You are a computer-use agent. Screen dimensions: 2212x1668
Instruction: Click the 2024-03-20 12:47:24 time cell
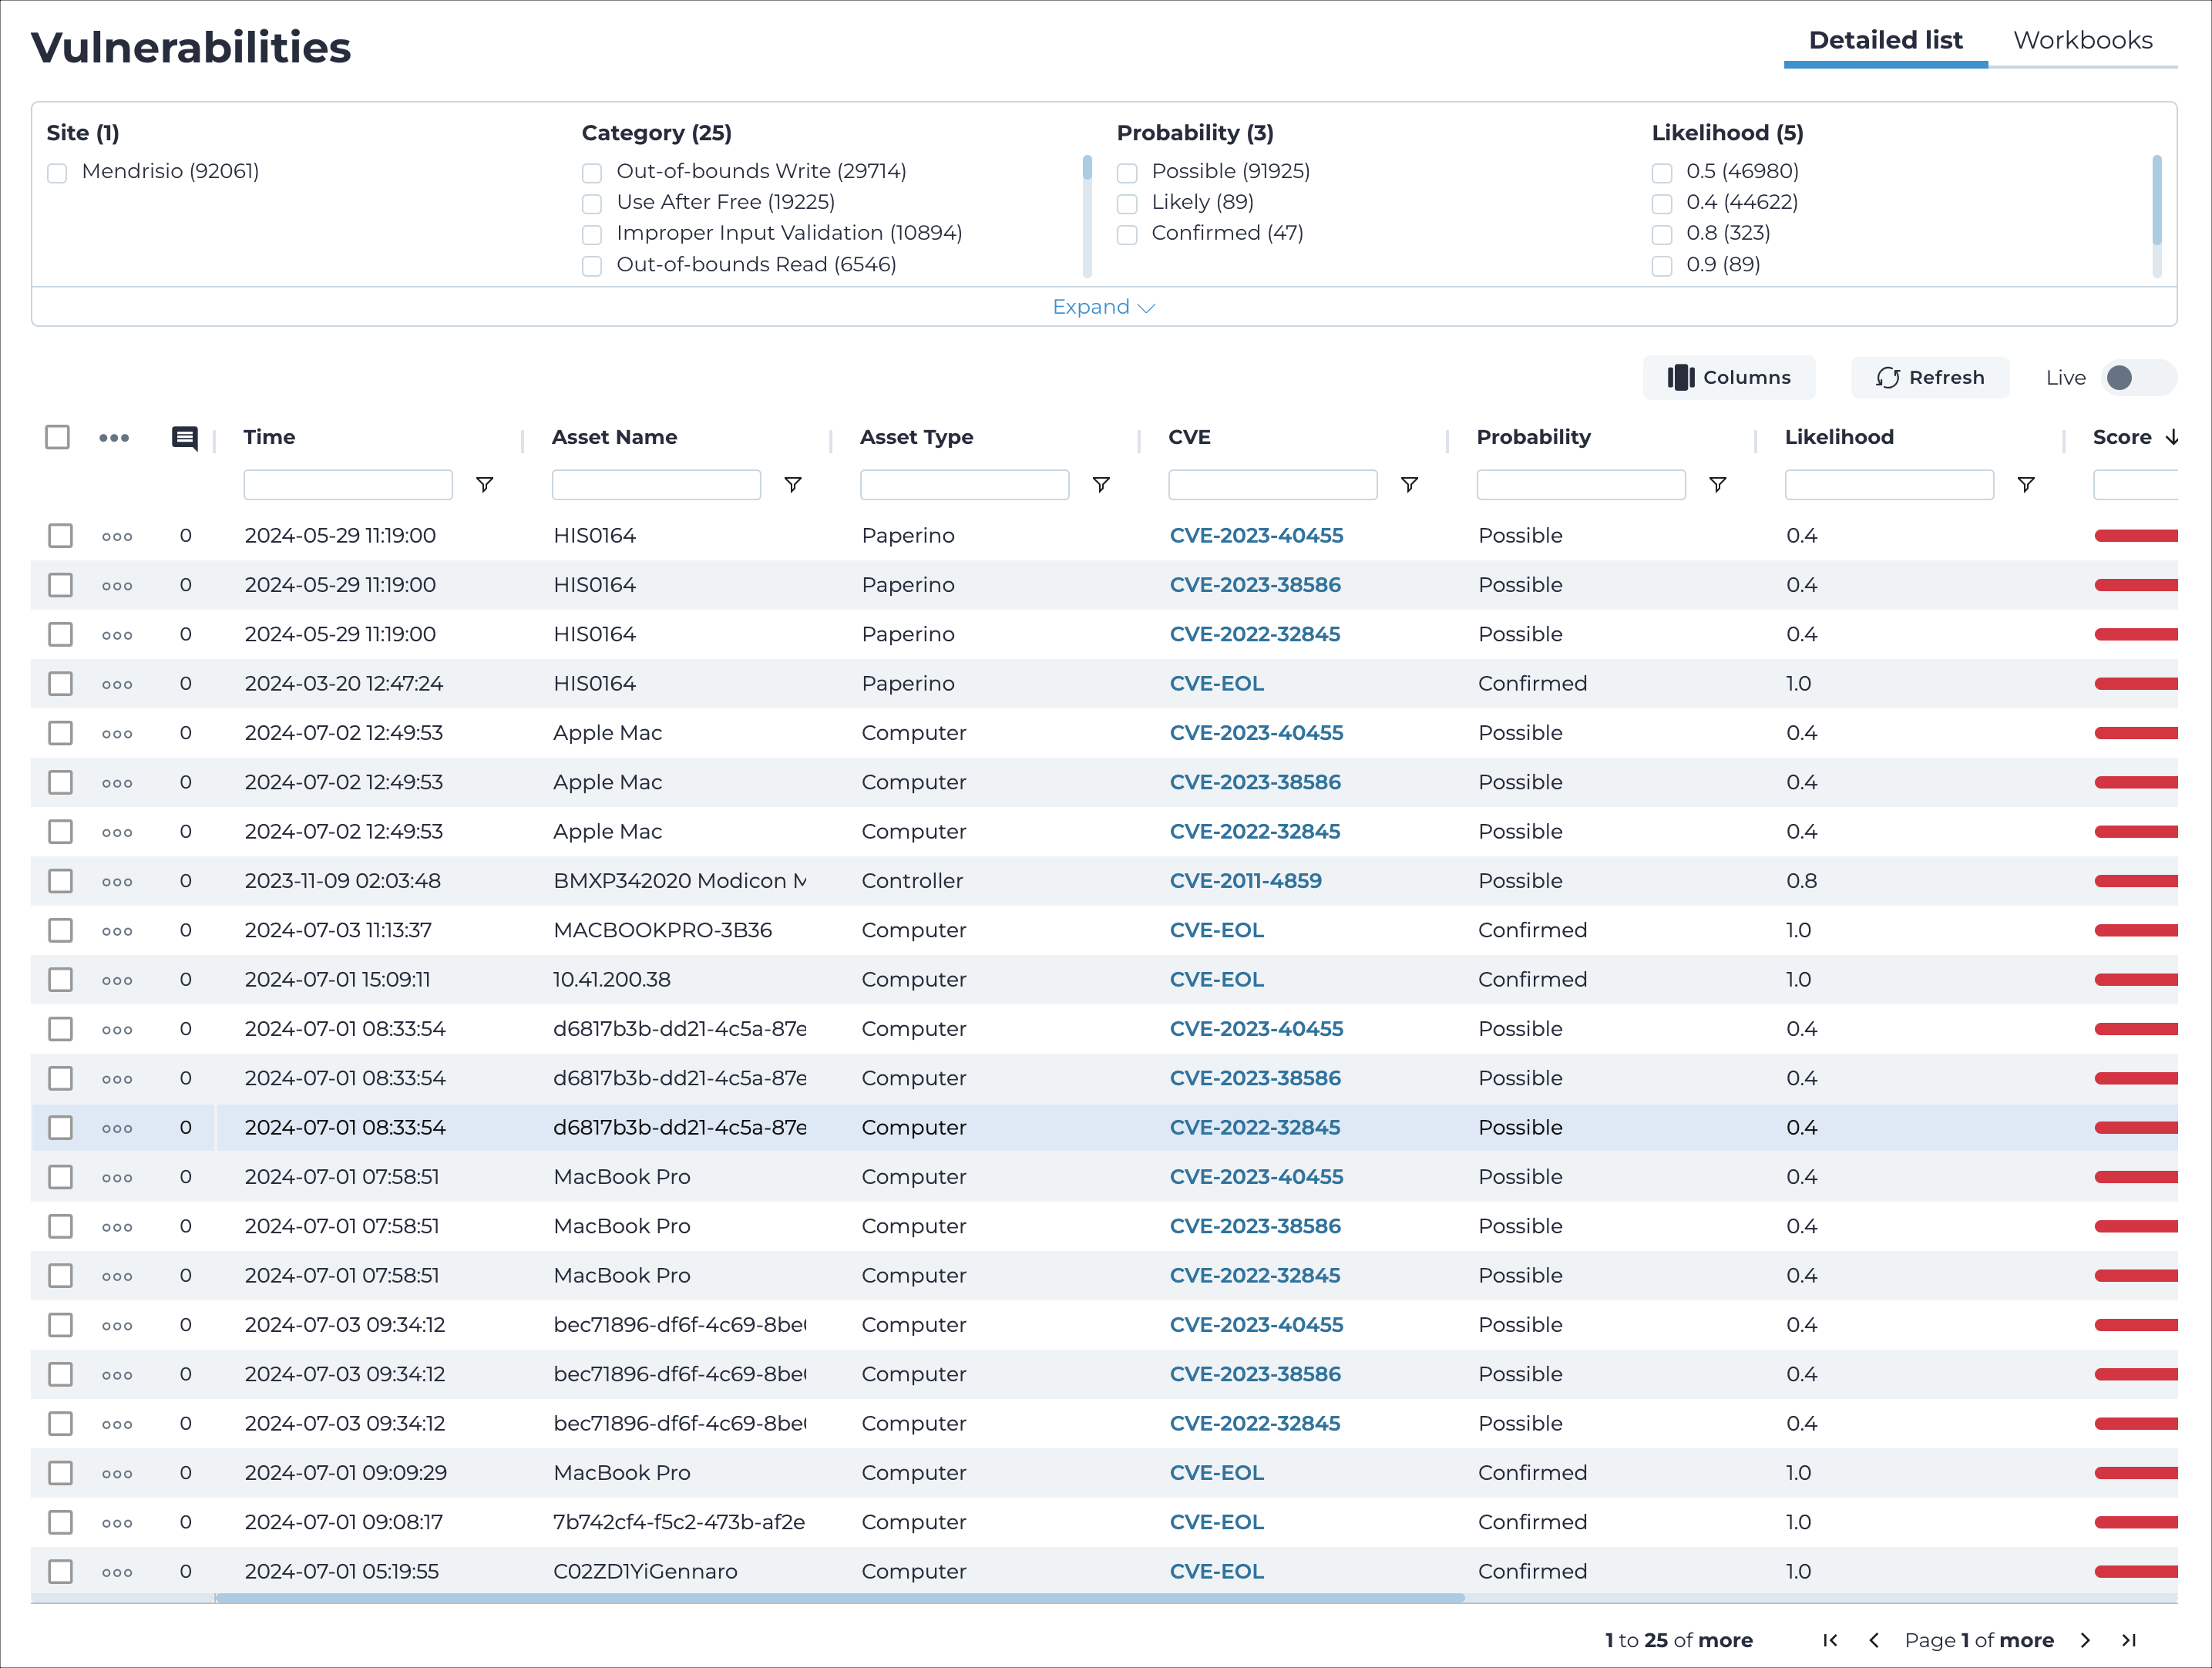(x=344, y=684)
